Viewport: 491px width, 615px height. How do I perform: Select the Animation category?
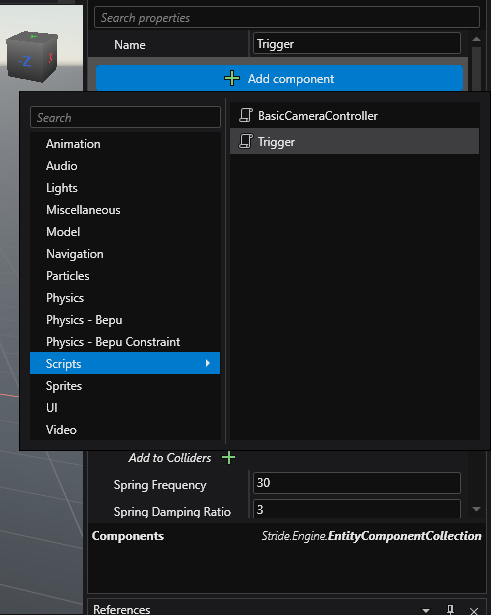(x=125, y=144)
